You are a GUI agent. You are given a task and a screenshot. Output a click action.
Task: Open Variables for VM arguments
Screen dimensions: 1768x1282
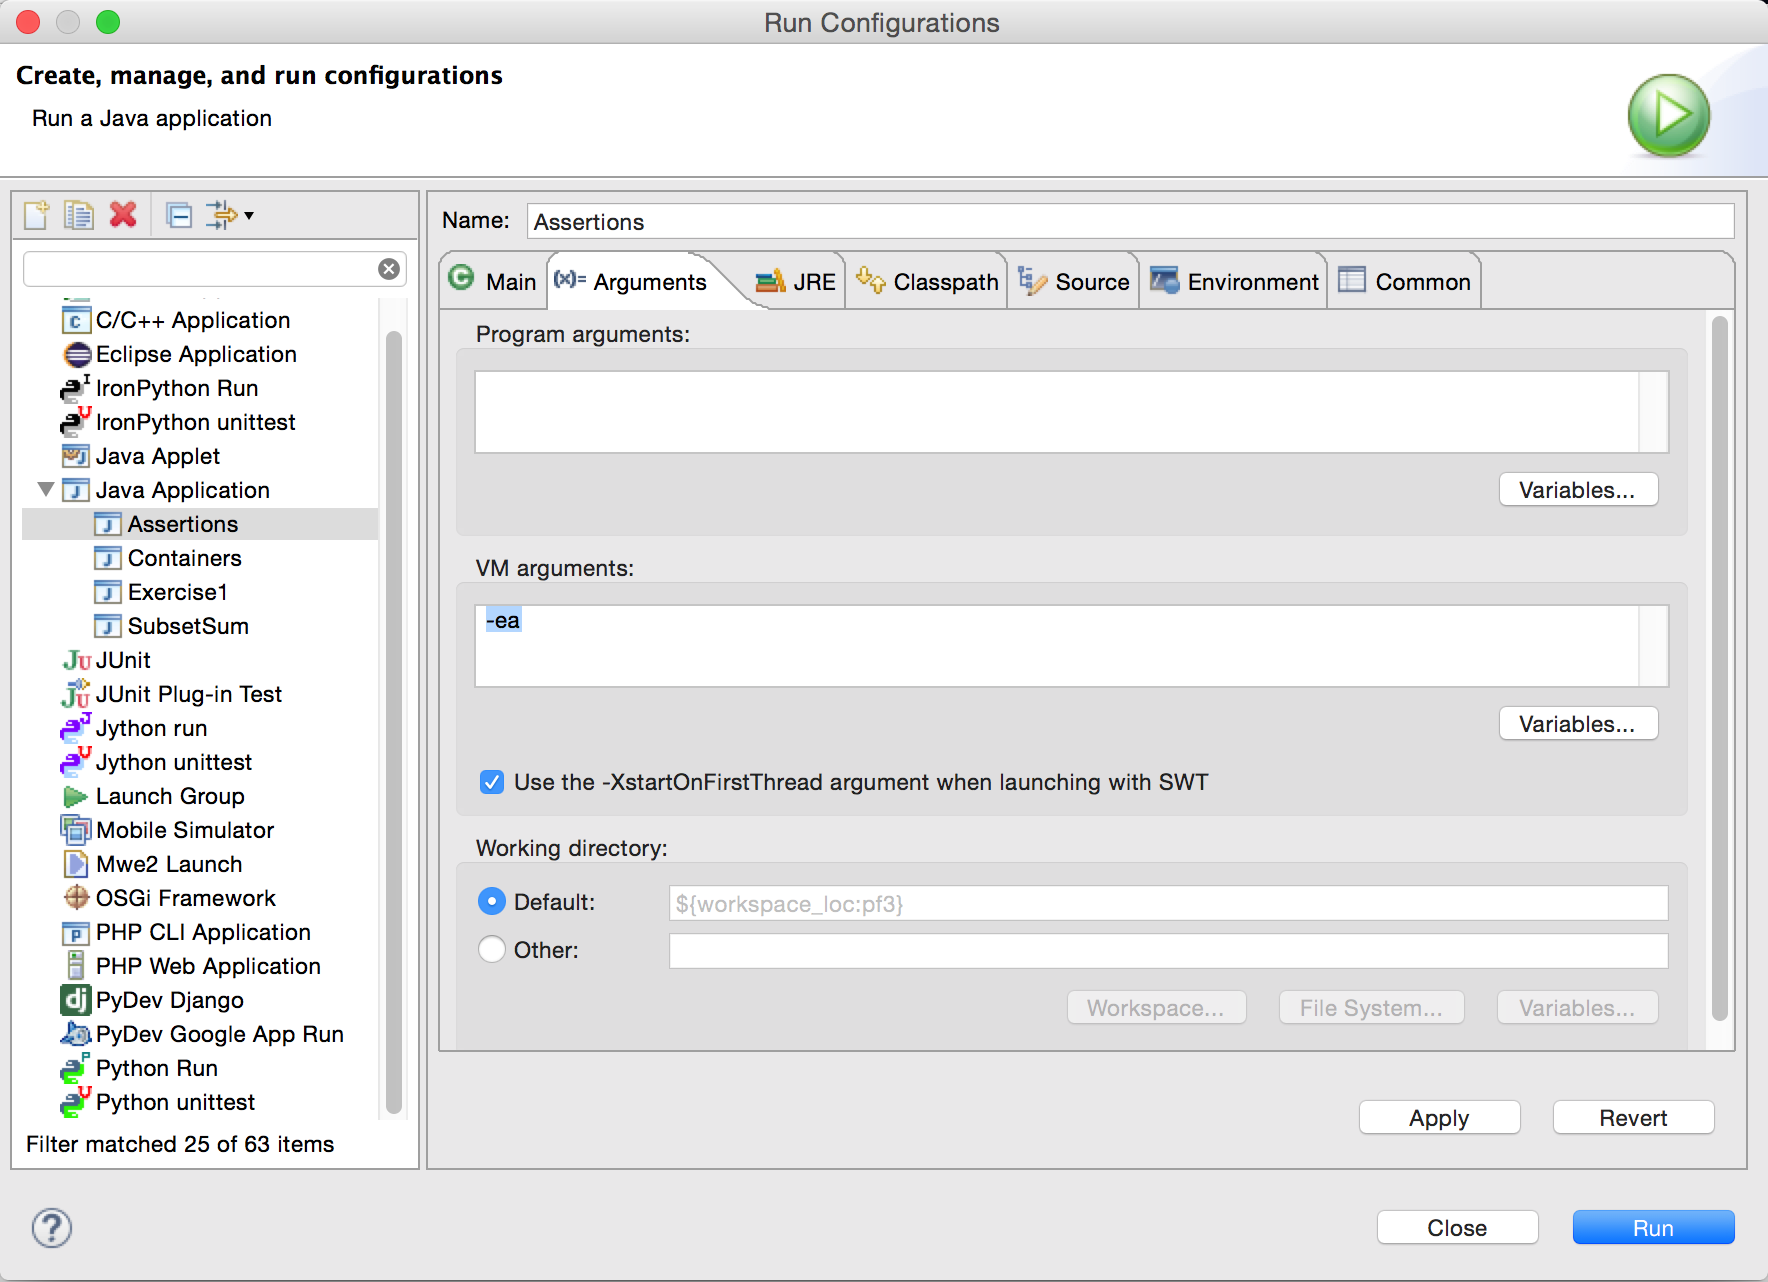coord(1578,724)
